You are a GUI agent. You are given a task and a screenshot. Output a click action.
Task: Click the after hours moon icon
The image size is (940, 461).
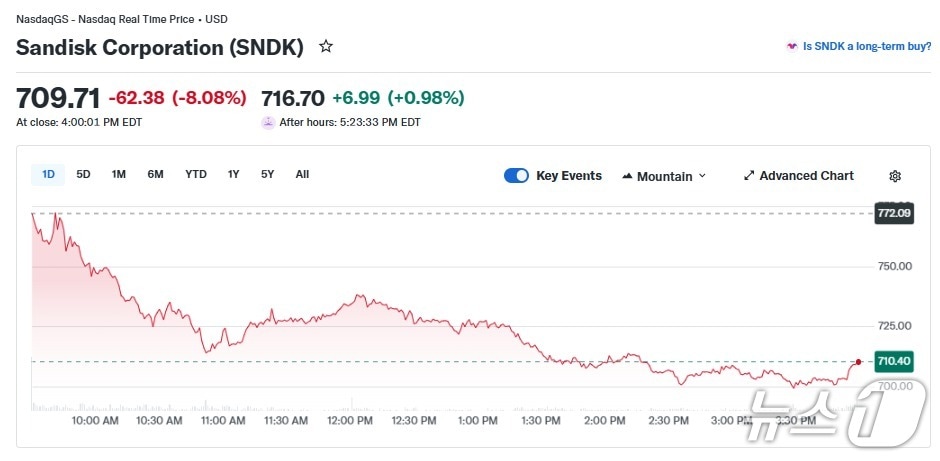pos(268,122)
